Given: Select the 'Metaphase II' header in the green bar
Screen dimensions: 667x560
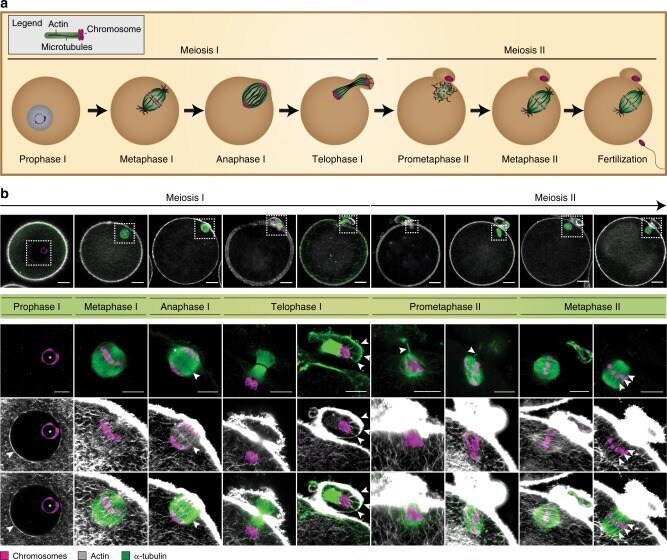Looking at the screenshot, I should [x=592, y=307].
